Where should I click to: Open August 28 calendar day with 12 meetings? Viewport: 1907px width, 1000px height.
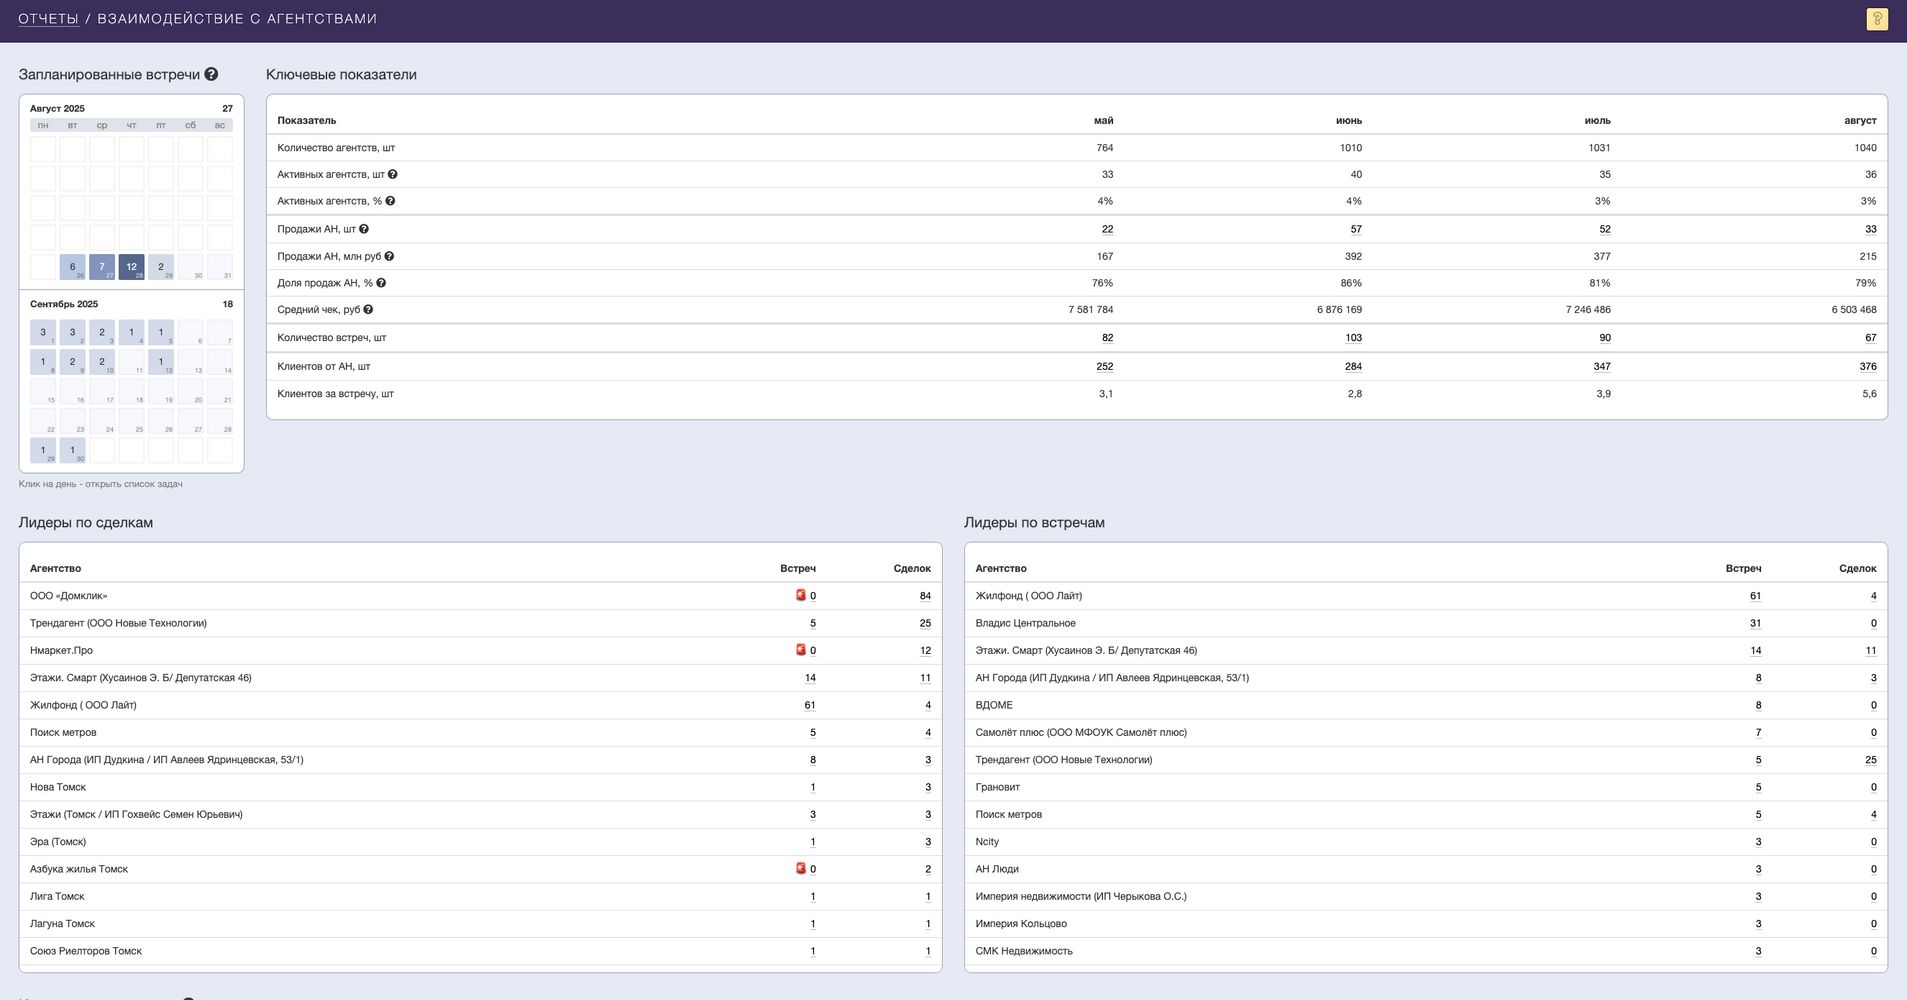click(131, 267)
